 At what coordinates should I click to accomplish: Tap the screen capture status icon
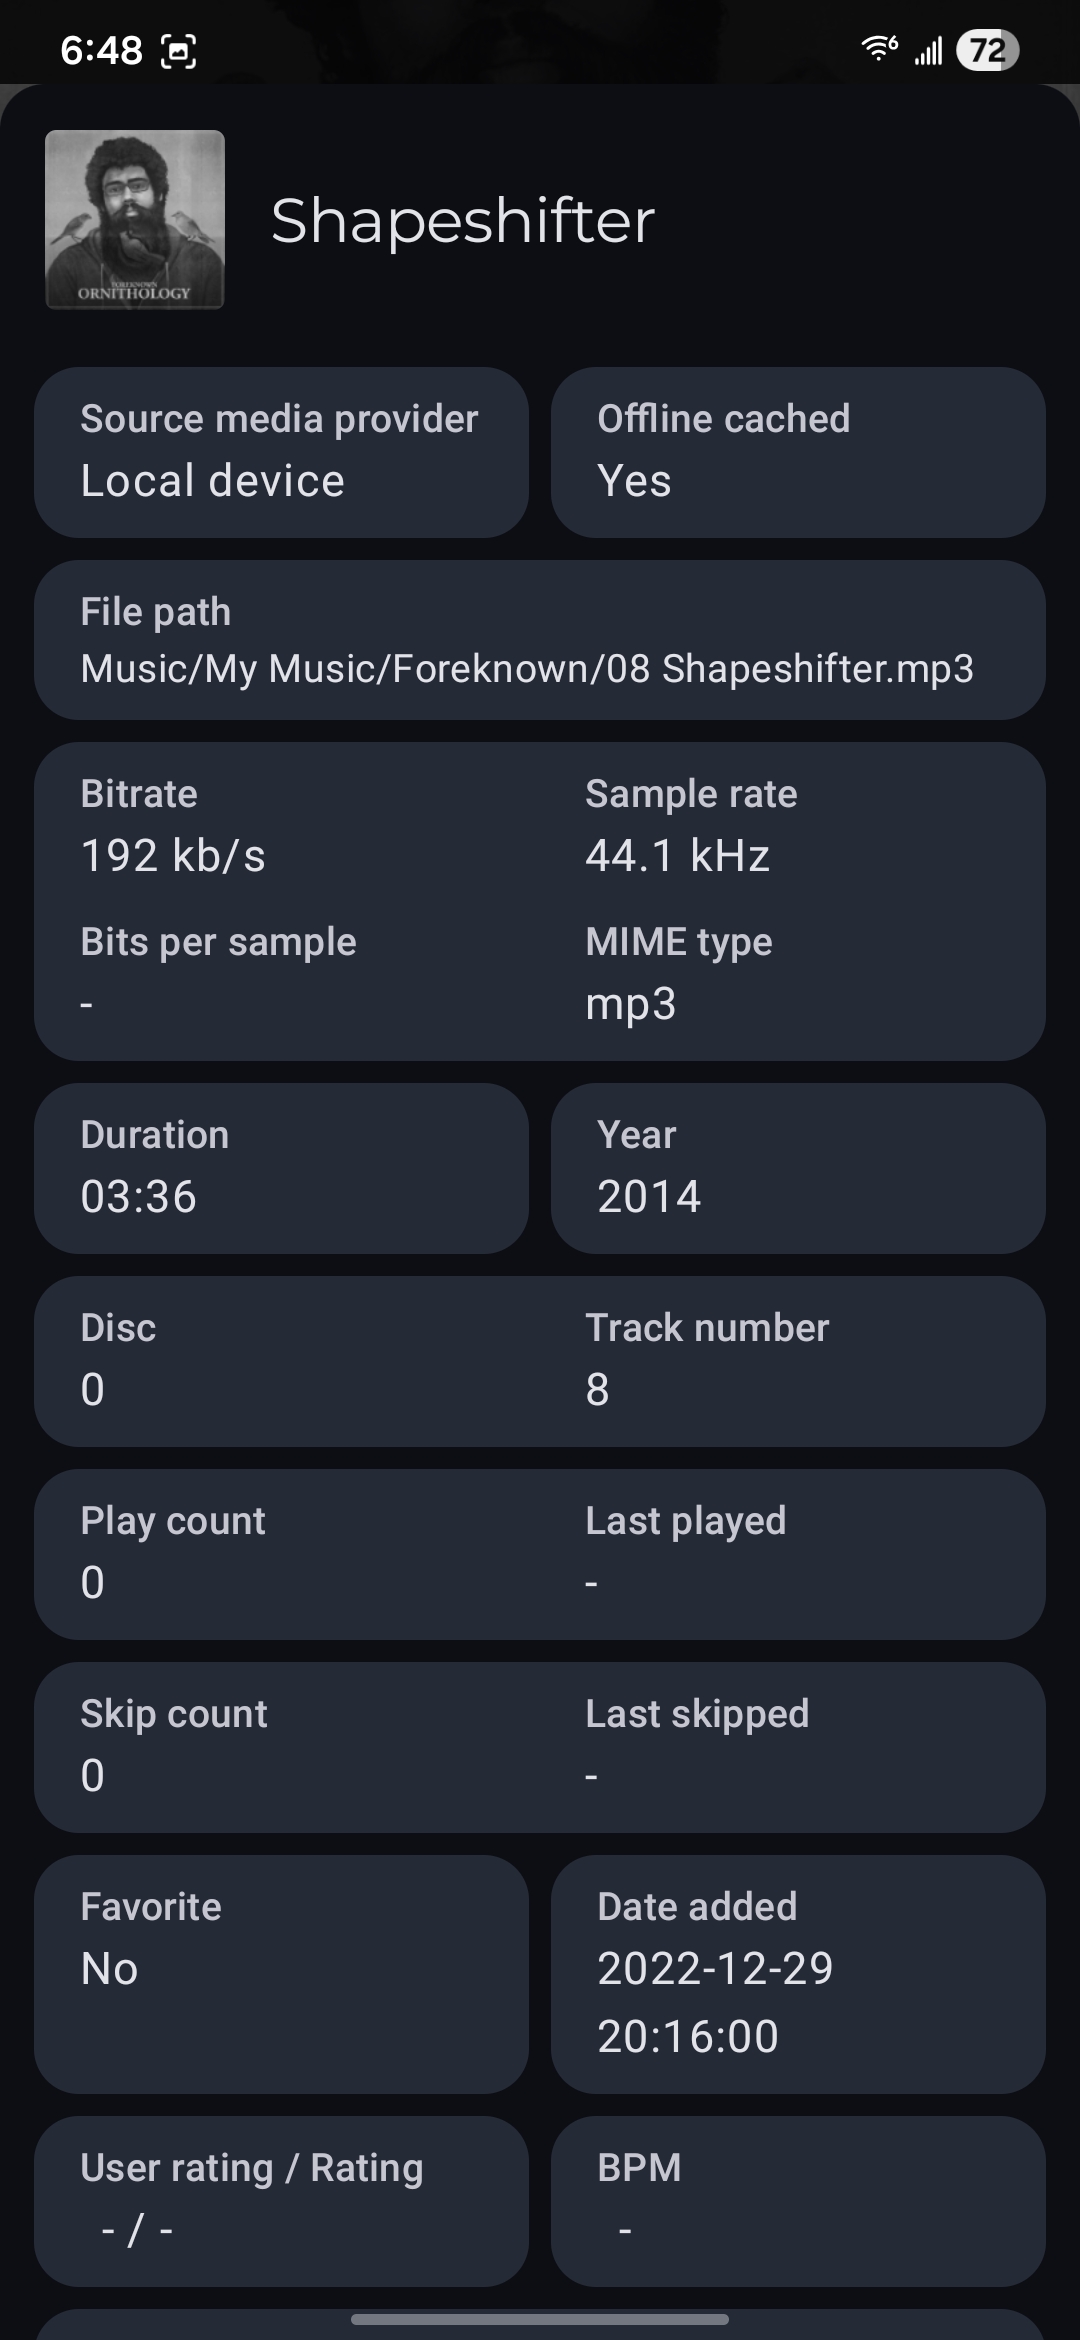178,51
